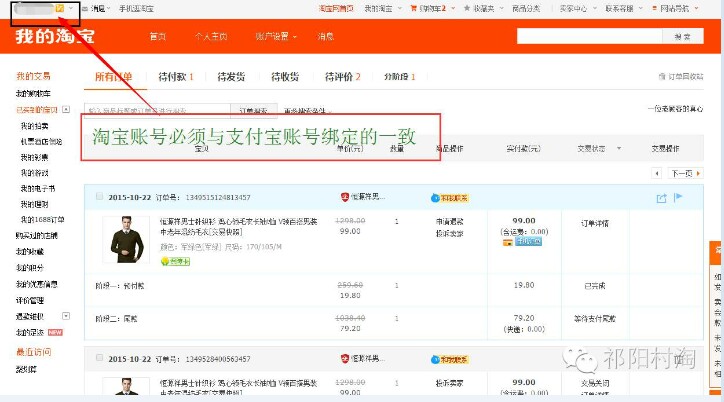The width and height of the screenshot is (724, 402).
Task: Click the share icon on the first order
Action: pos(661,198)
